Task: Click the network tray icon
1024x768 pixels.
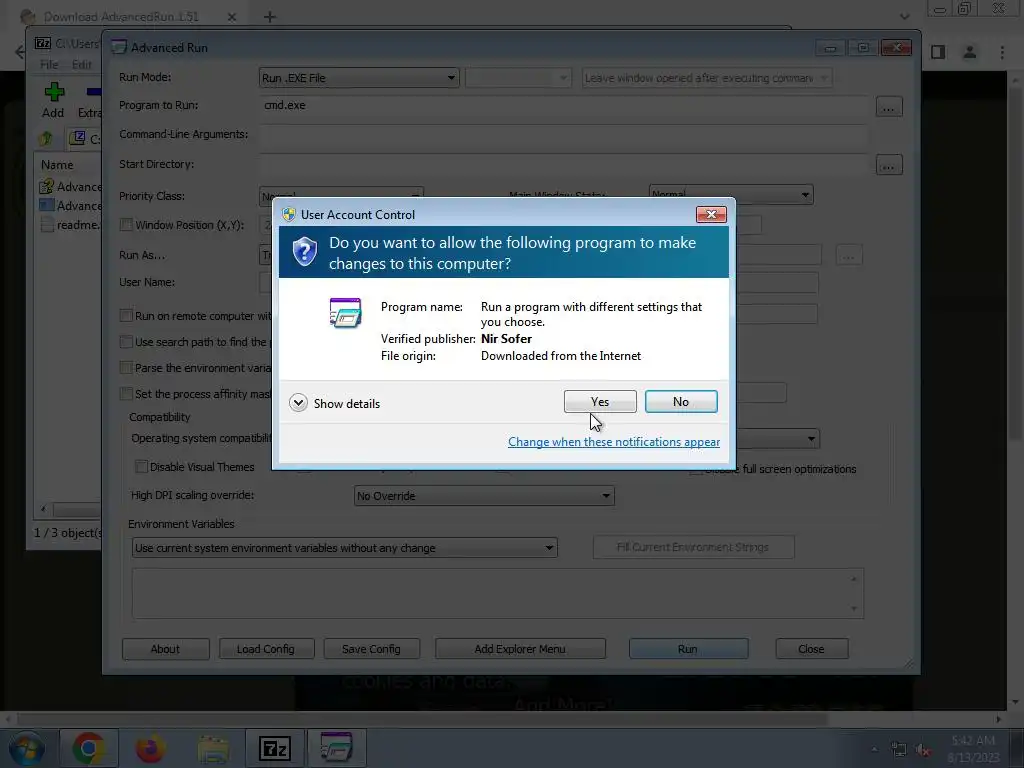Action: click(899, 750)
